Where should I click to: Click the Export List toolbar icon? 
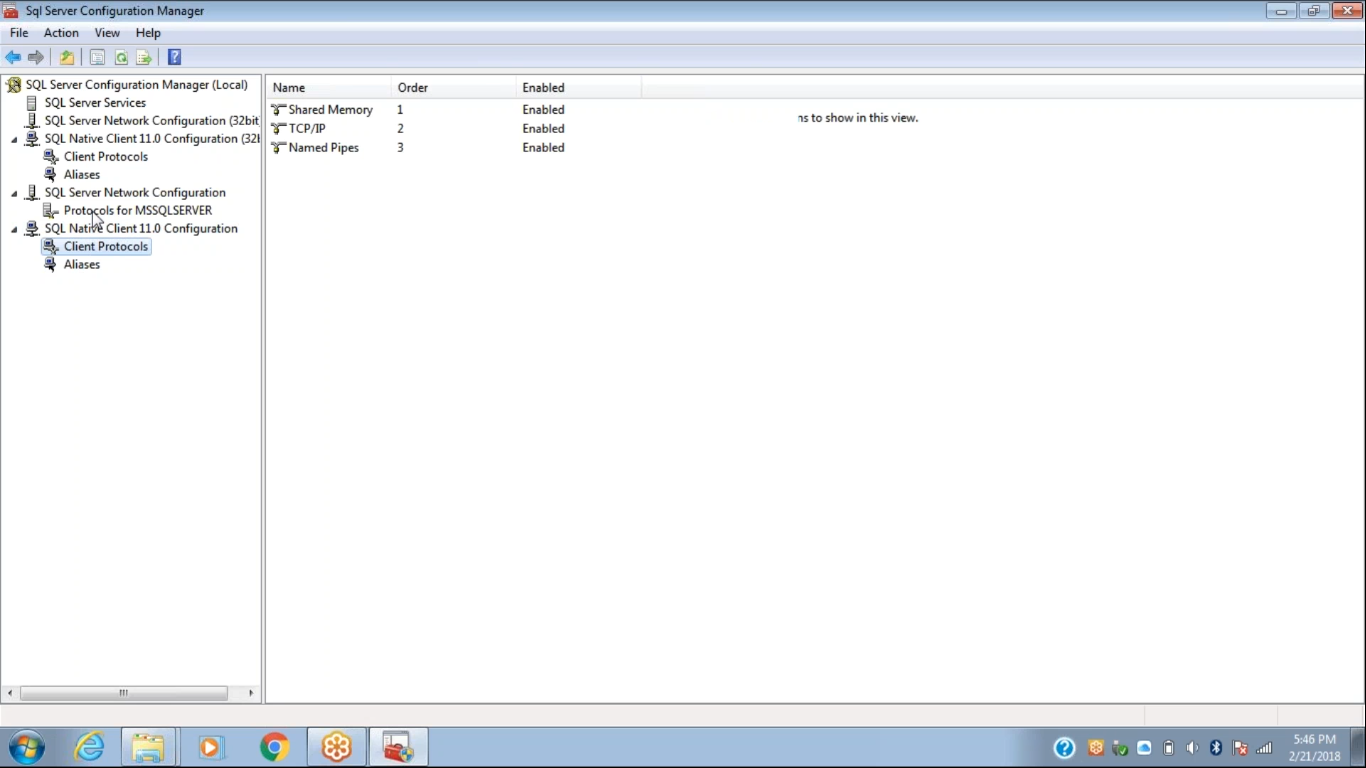tap(144, 57)
